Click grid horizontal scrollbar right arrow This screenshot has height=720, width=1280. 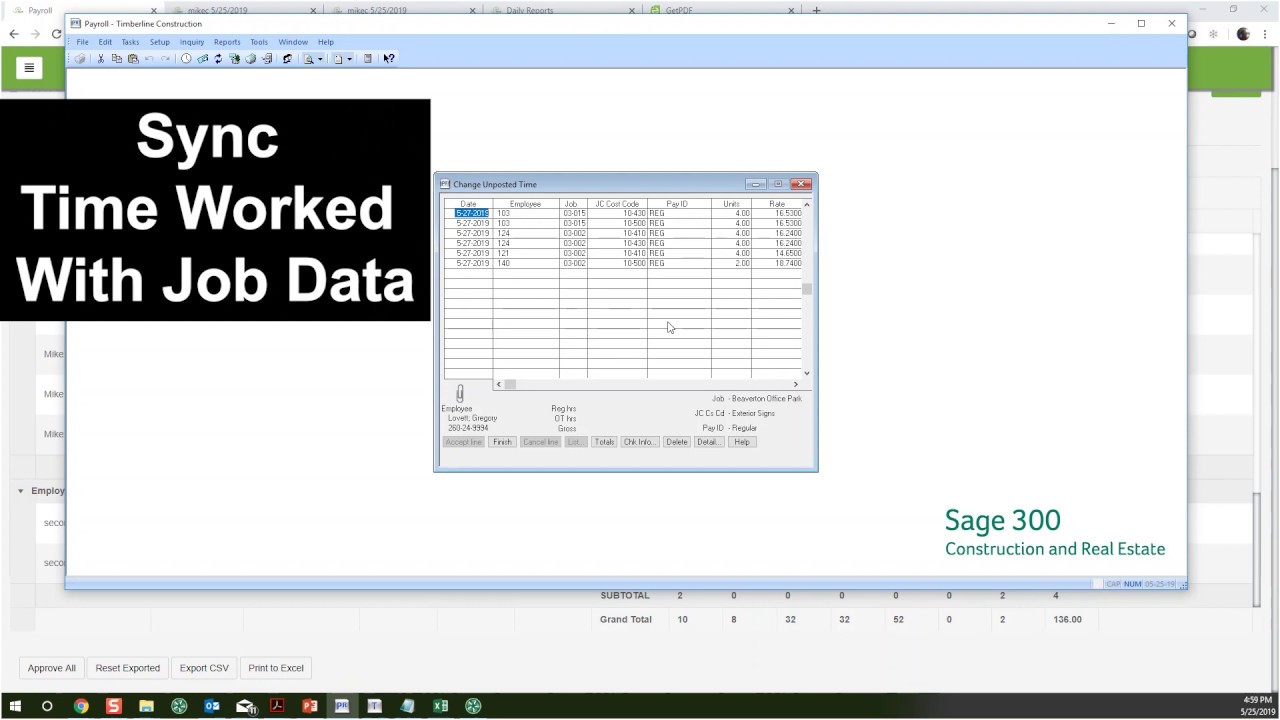(x=796, y=384)
